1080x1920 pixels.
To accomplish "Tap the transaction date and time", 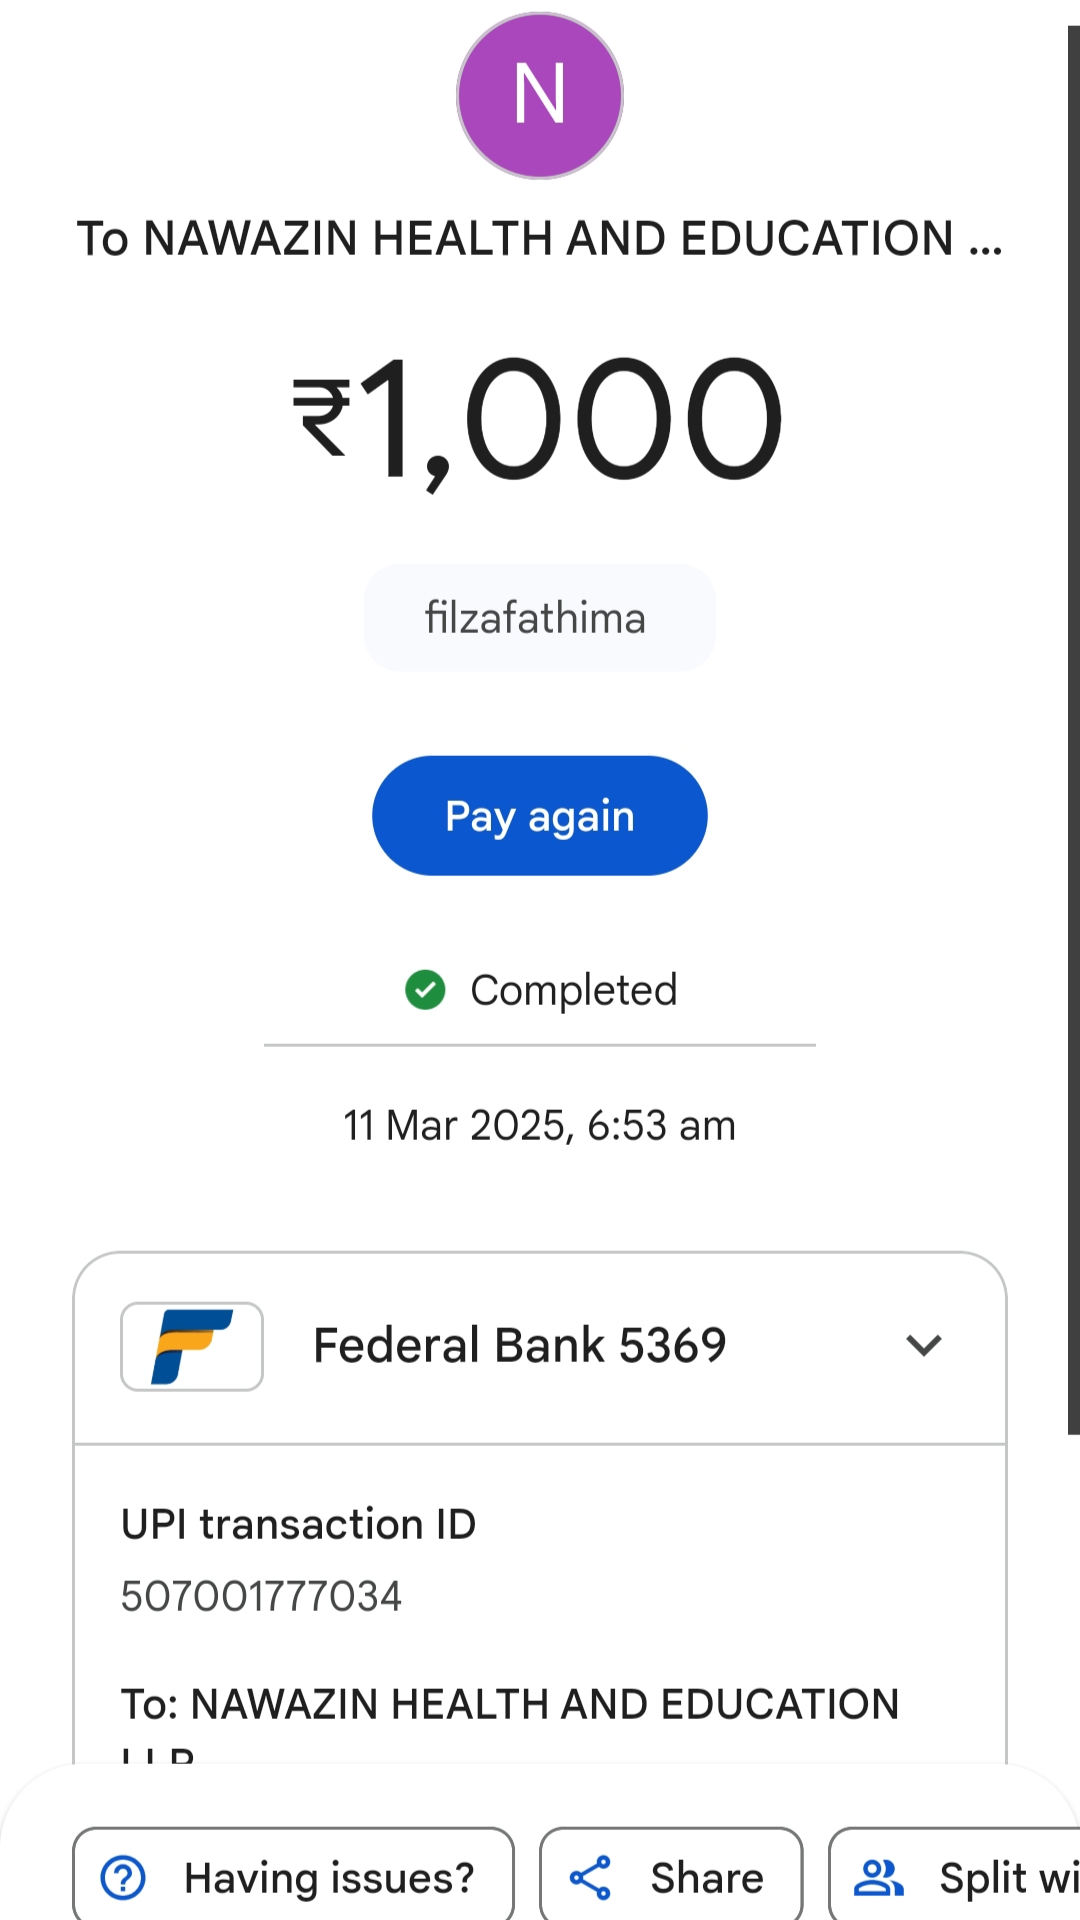I will point(540,1126).
